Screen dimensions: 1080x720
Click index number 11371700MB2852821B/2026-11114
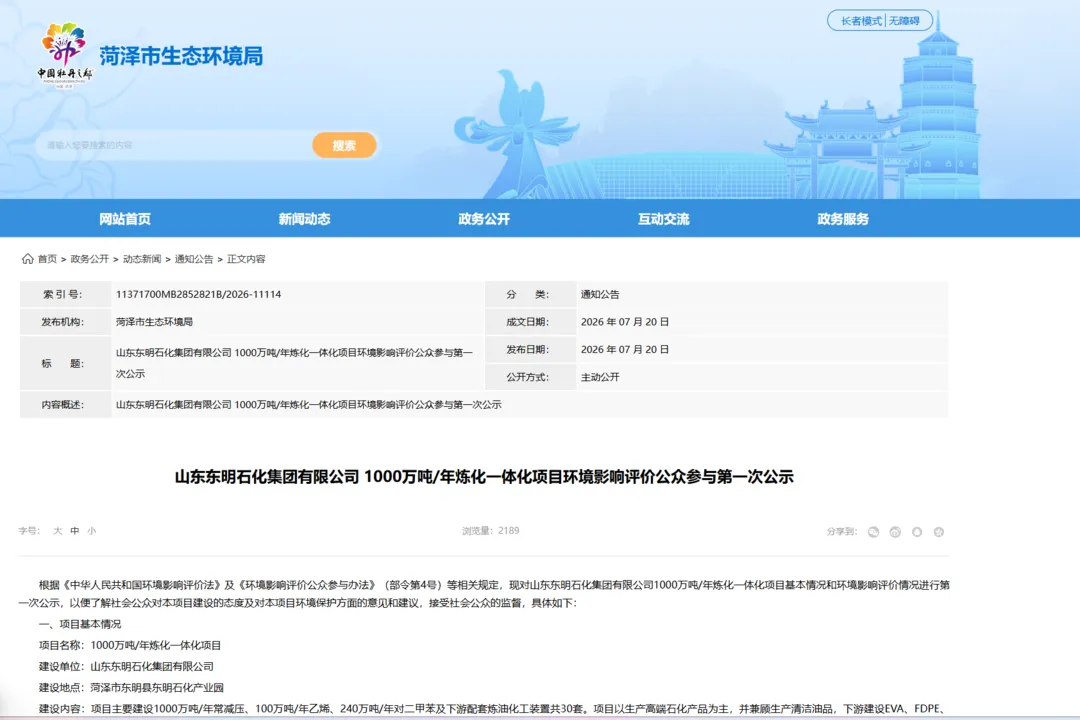click(x=198, y=294)
